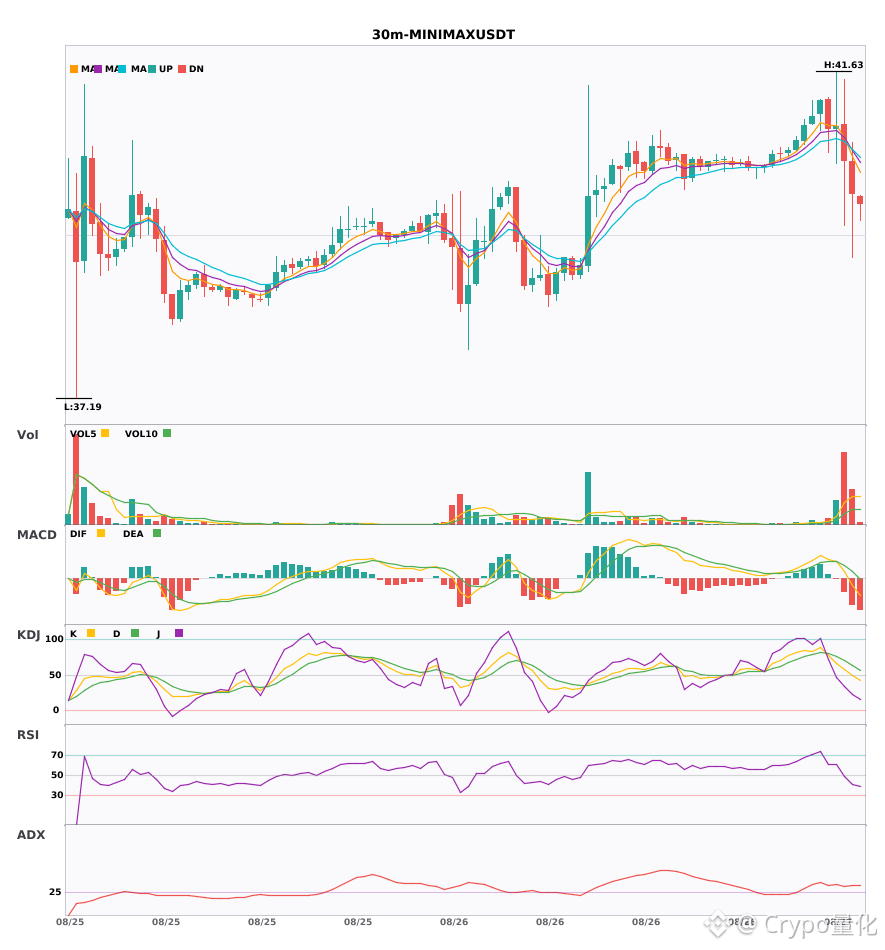Click the RSI axis 30 label
The image size is (885, 950).
(57, 795)
